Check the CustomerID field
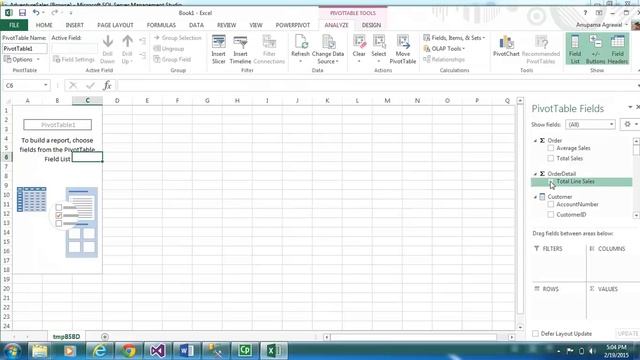Screen dimensions: 640x360 tap(551, 214)
